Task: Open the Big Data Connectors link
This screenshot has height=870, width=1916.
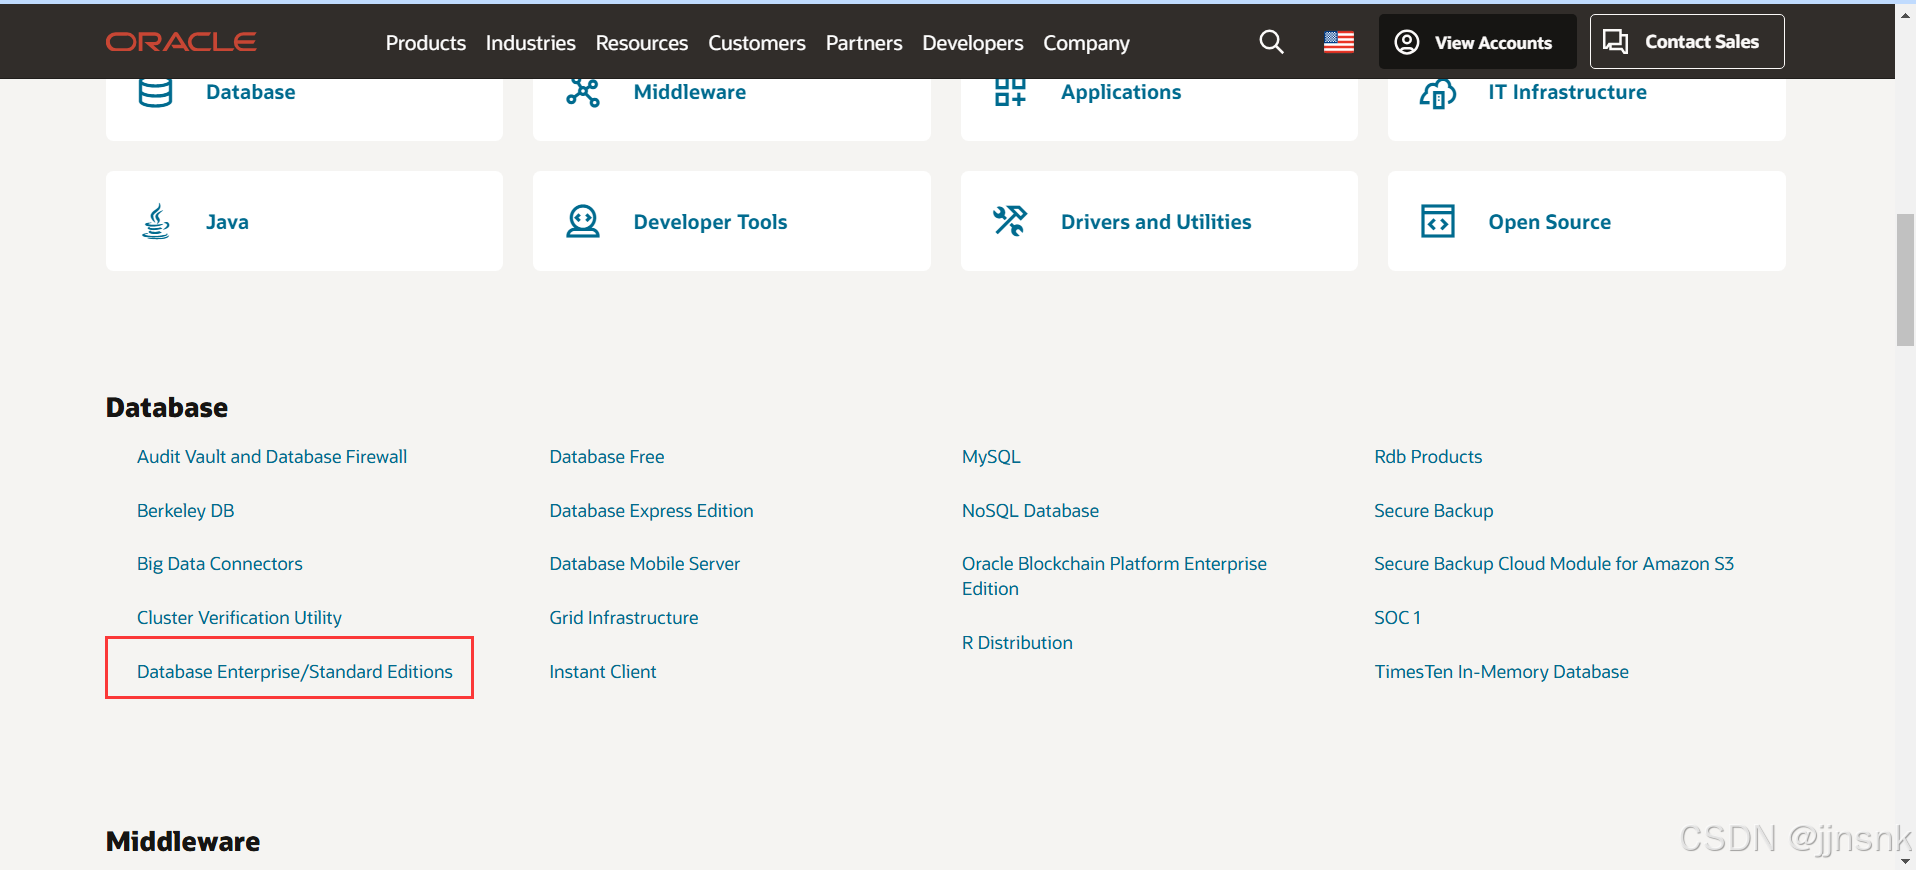Action: click(220, 564)
